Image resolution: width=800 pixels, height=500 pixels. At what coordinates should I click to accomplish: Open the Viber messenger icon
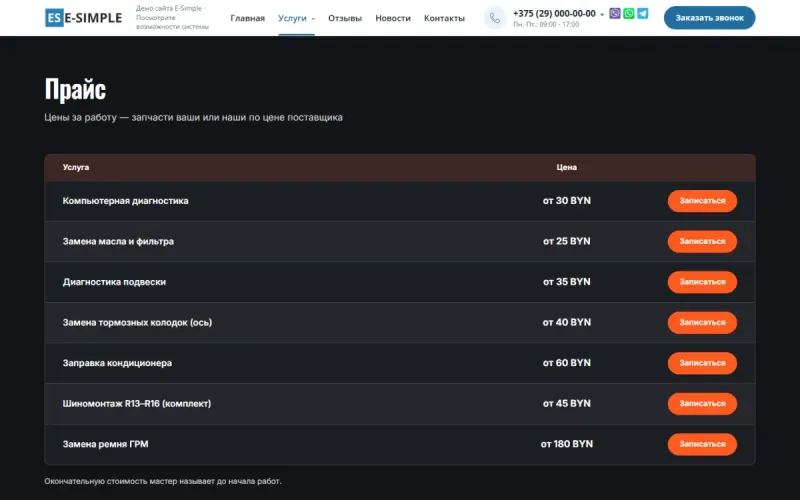coord(615,13)
